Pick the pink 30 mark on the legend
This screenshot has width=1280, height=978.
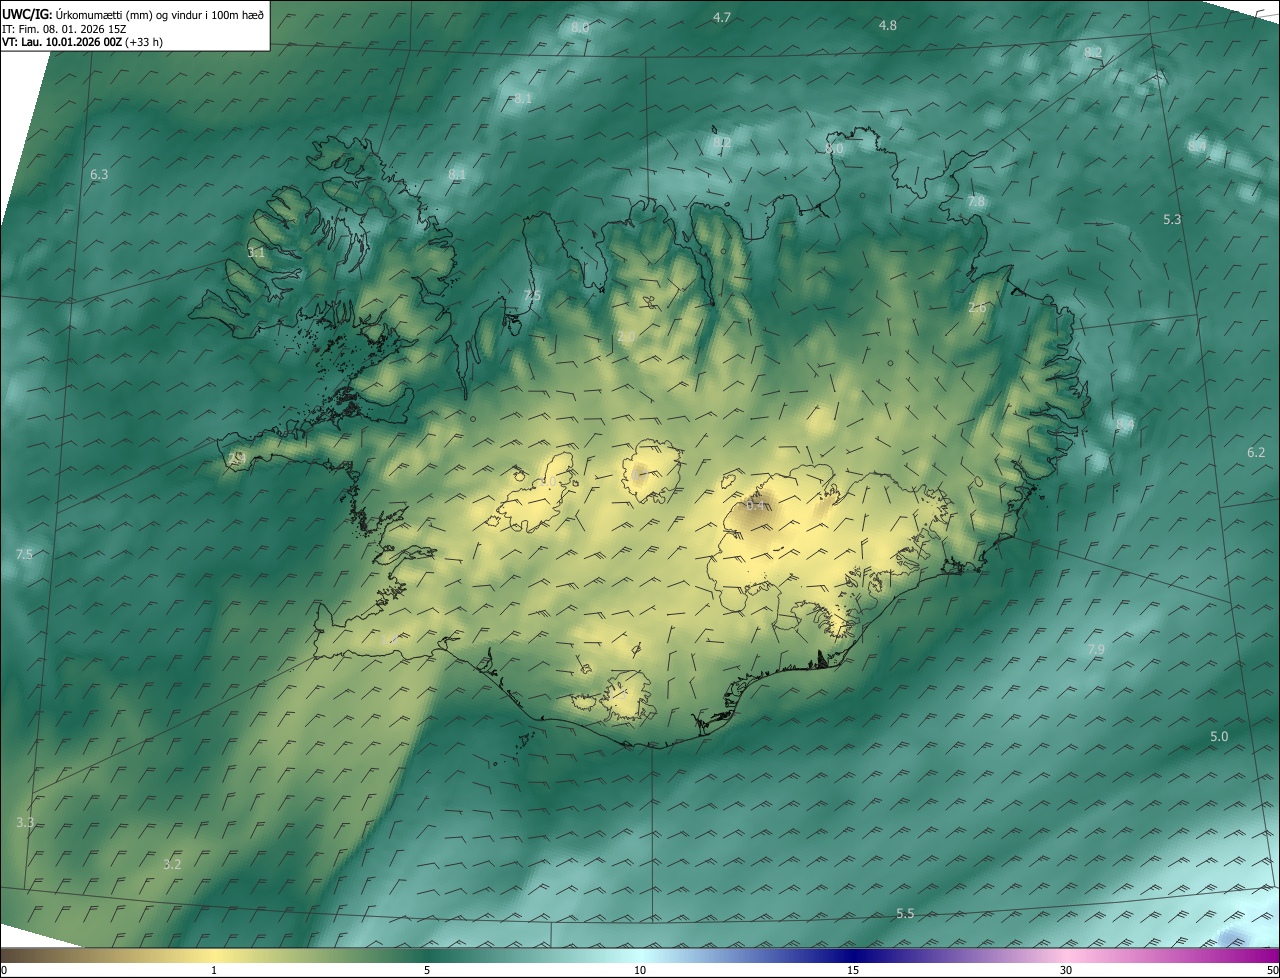click(1066, 958)
